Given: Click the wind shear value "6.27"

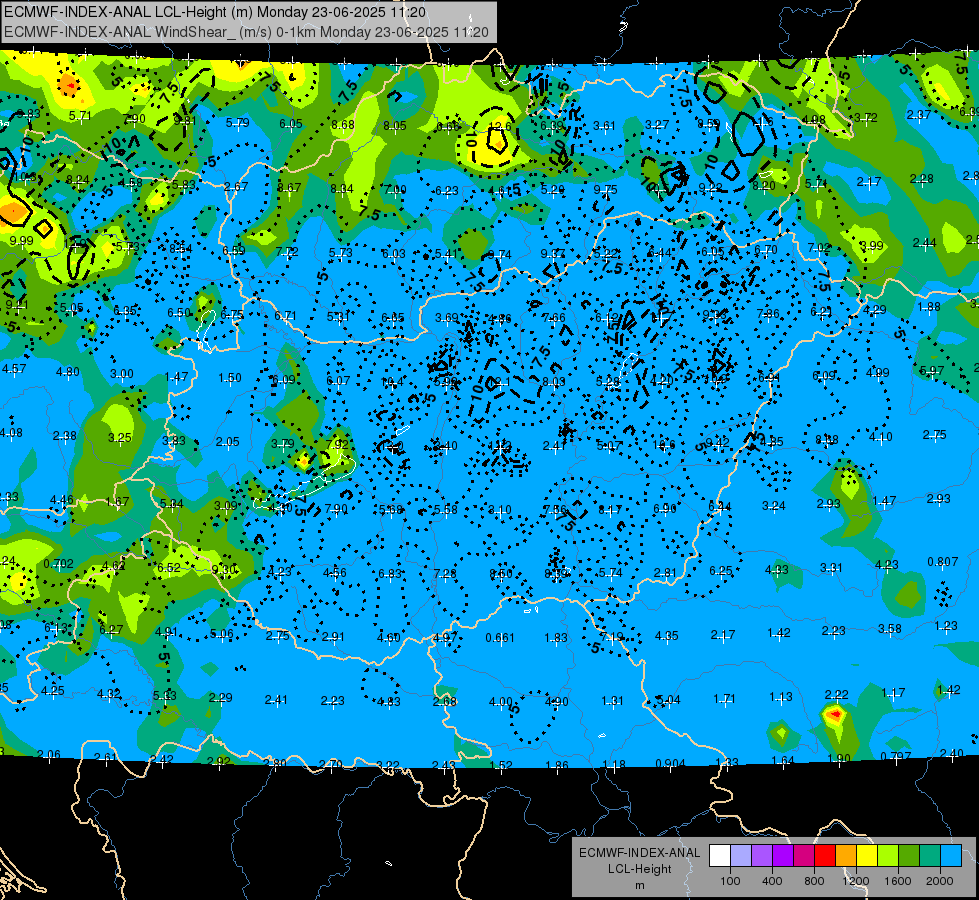Looking at the screenshot, I should click(x=111, y=630).
